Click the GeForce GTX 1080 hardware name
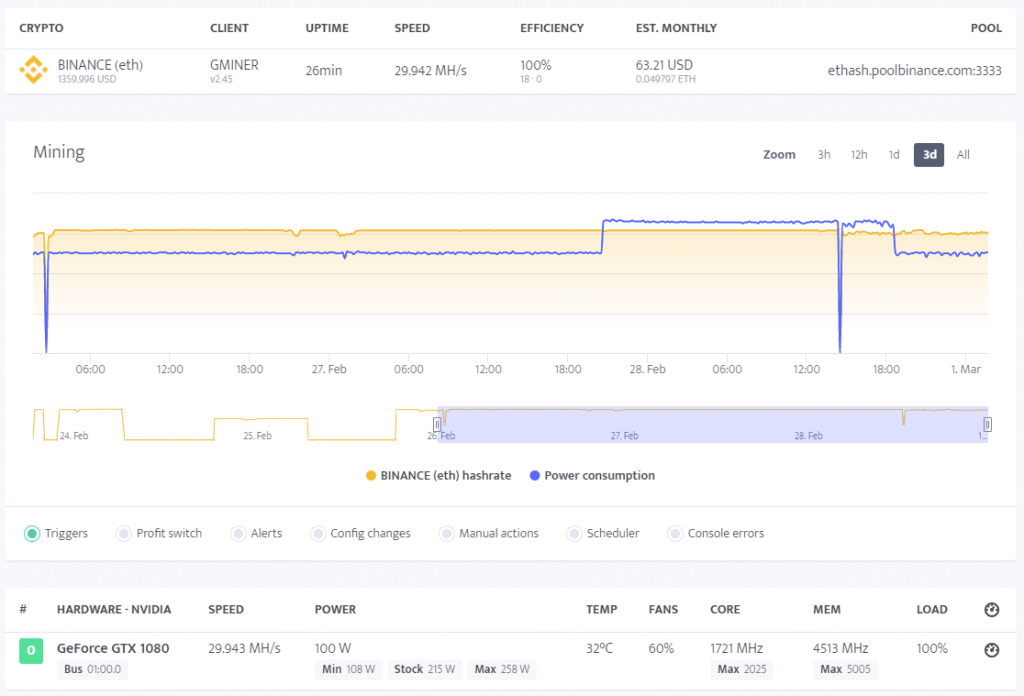1024x696 pixels. click(x=113, y=648)
